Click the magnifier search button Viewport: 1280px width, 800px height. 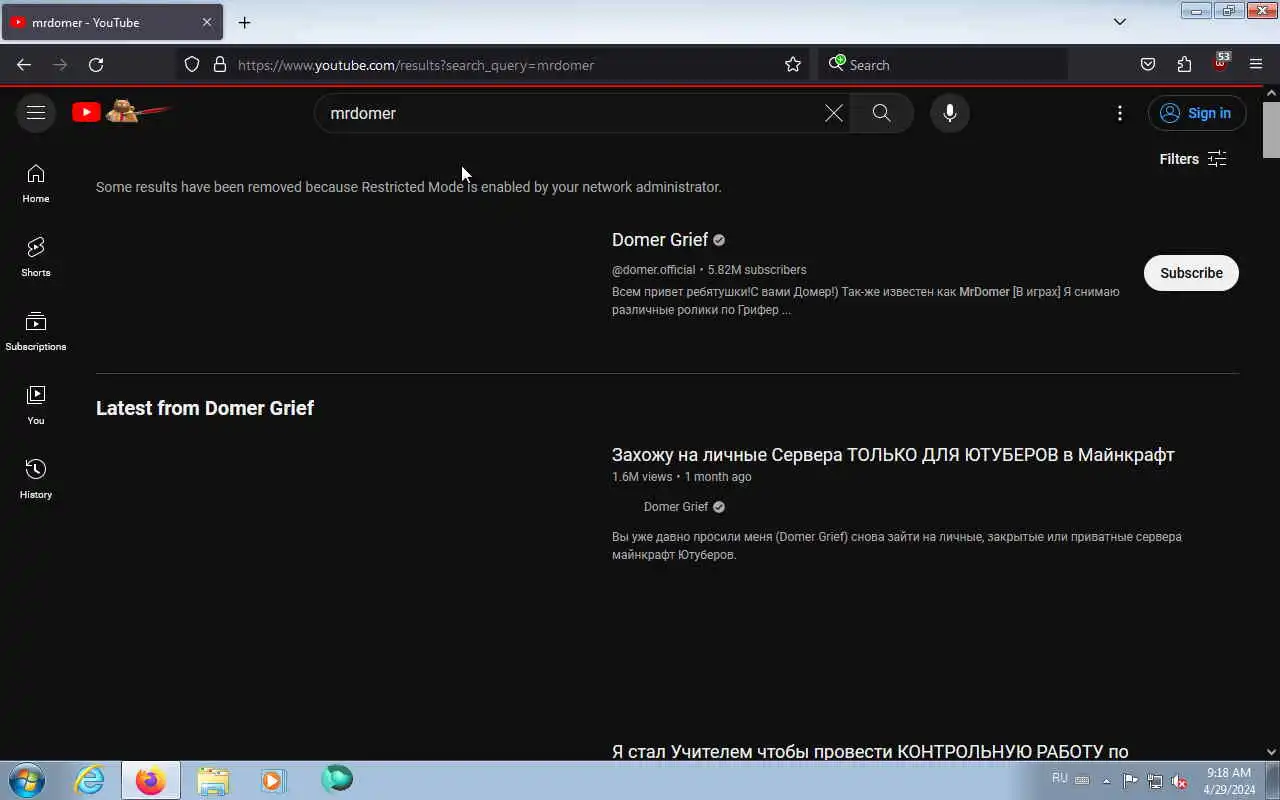coord(881,113)
